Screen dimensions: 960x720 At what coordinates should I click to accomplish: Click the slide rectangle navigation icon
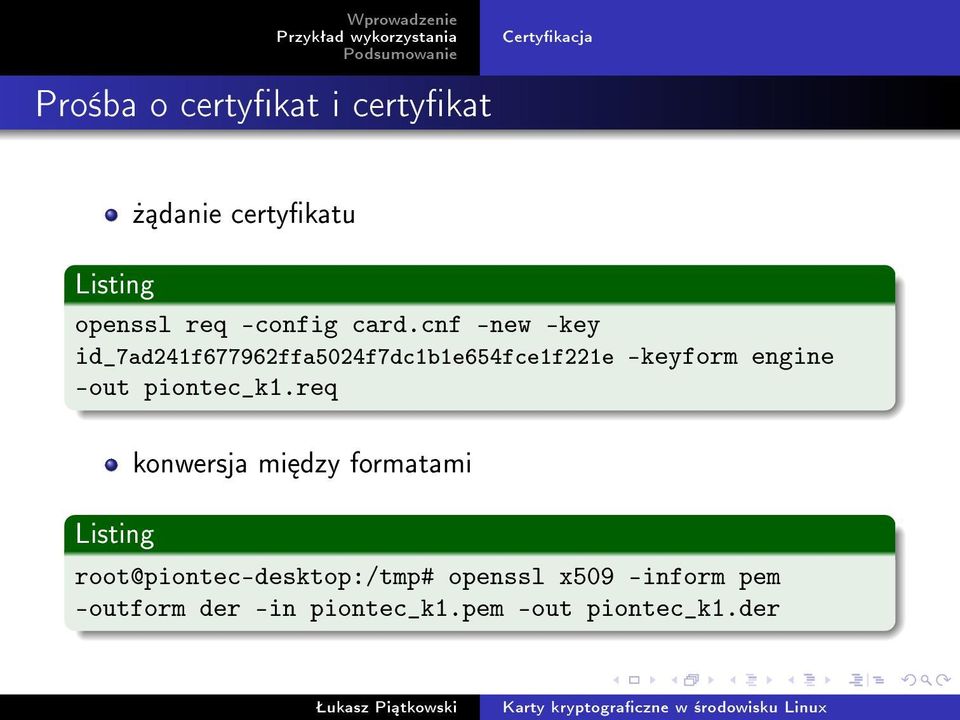pos(634,680)
